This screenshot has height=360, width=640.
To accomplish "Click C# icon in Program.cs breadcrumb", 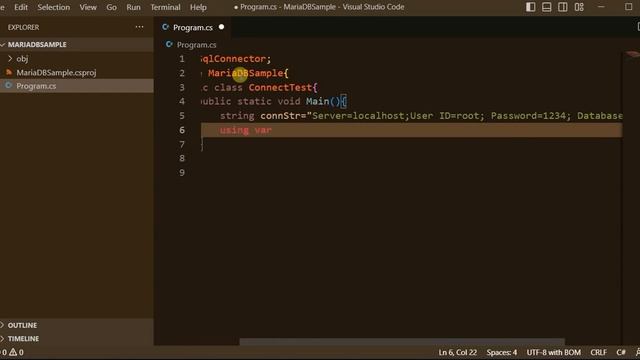I will coord(169,44).
